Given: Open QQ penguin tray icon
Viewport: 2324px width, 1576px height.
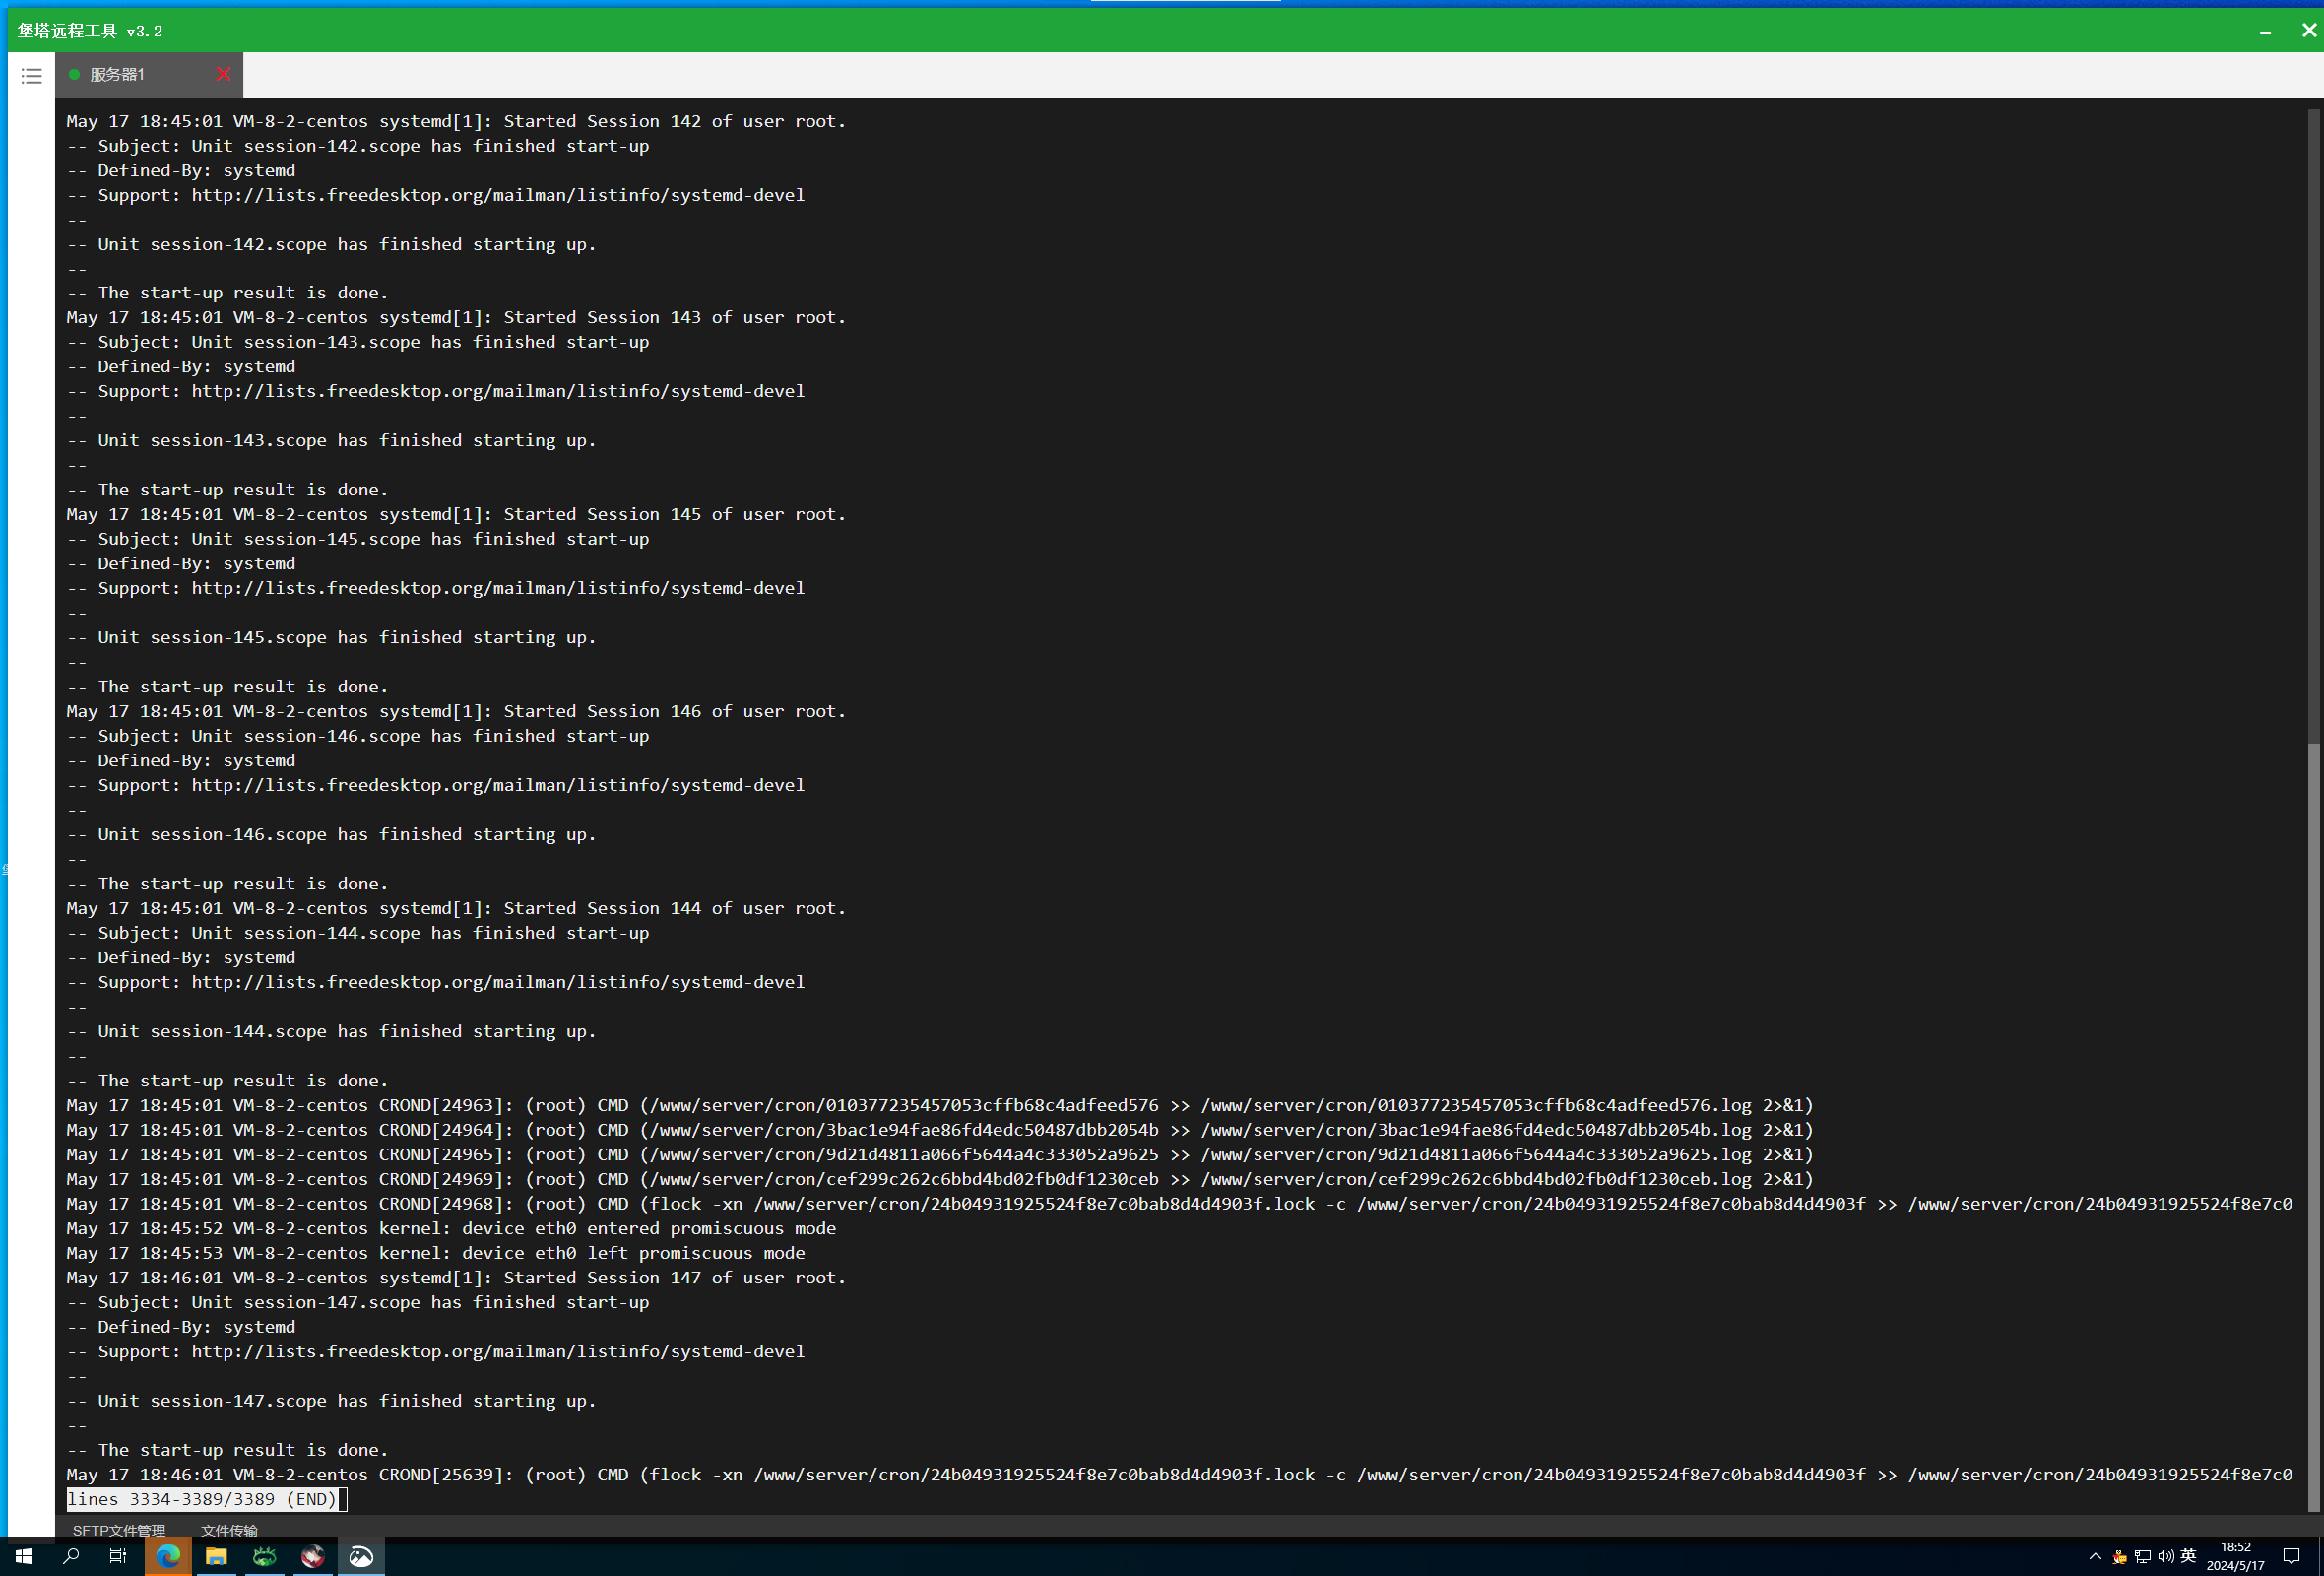Looking at the screenshot, I should 2119,1556.
